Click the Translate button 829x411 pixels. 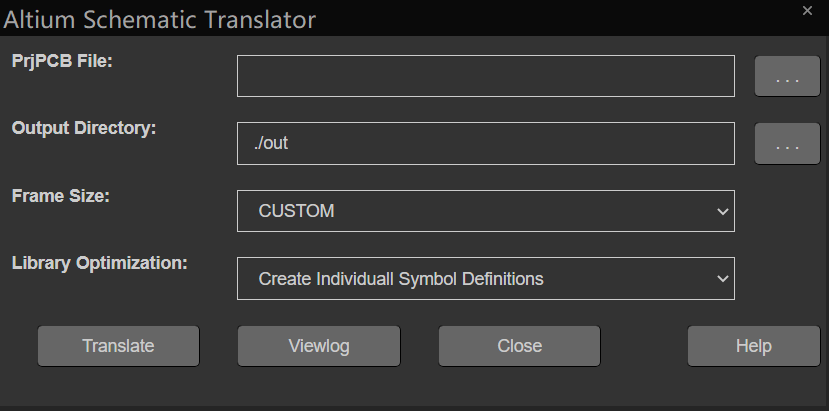coord(118,346)
